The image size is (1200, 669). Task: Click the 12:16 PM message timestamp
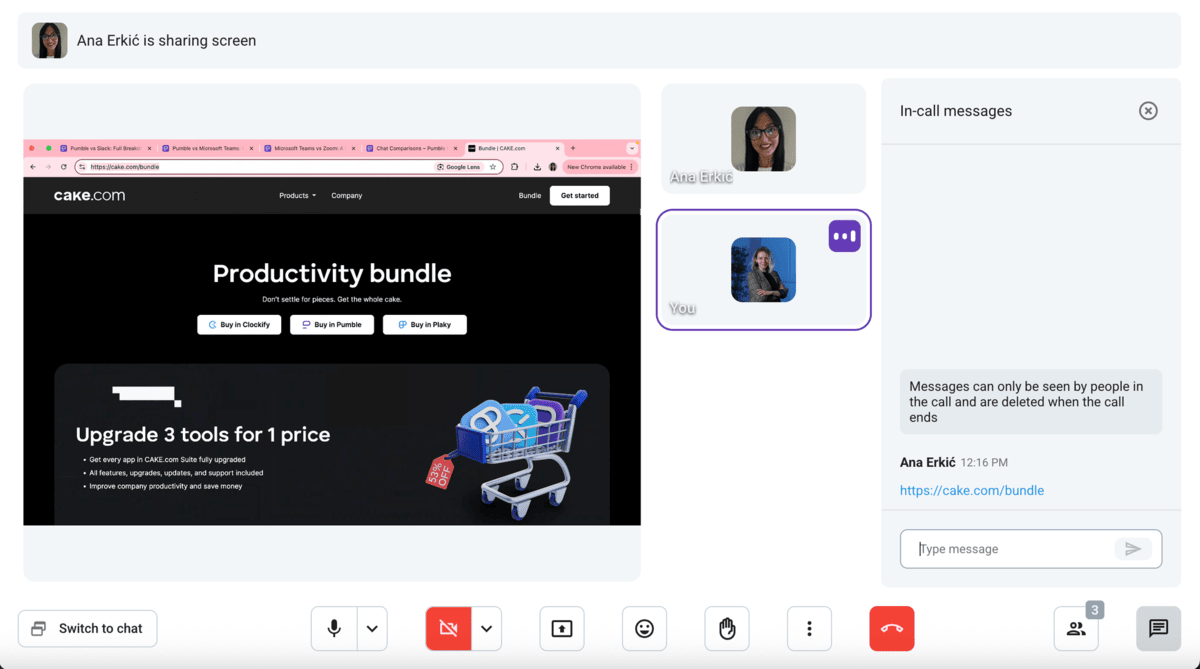pyautogui.click(x=984, y=463)
